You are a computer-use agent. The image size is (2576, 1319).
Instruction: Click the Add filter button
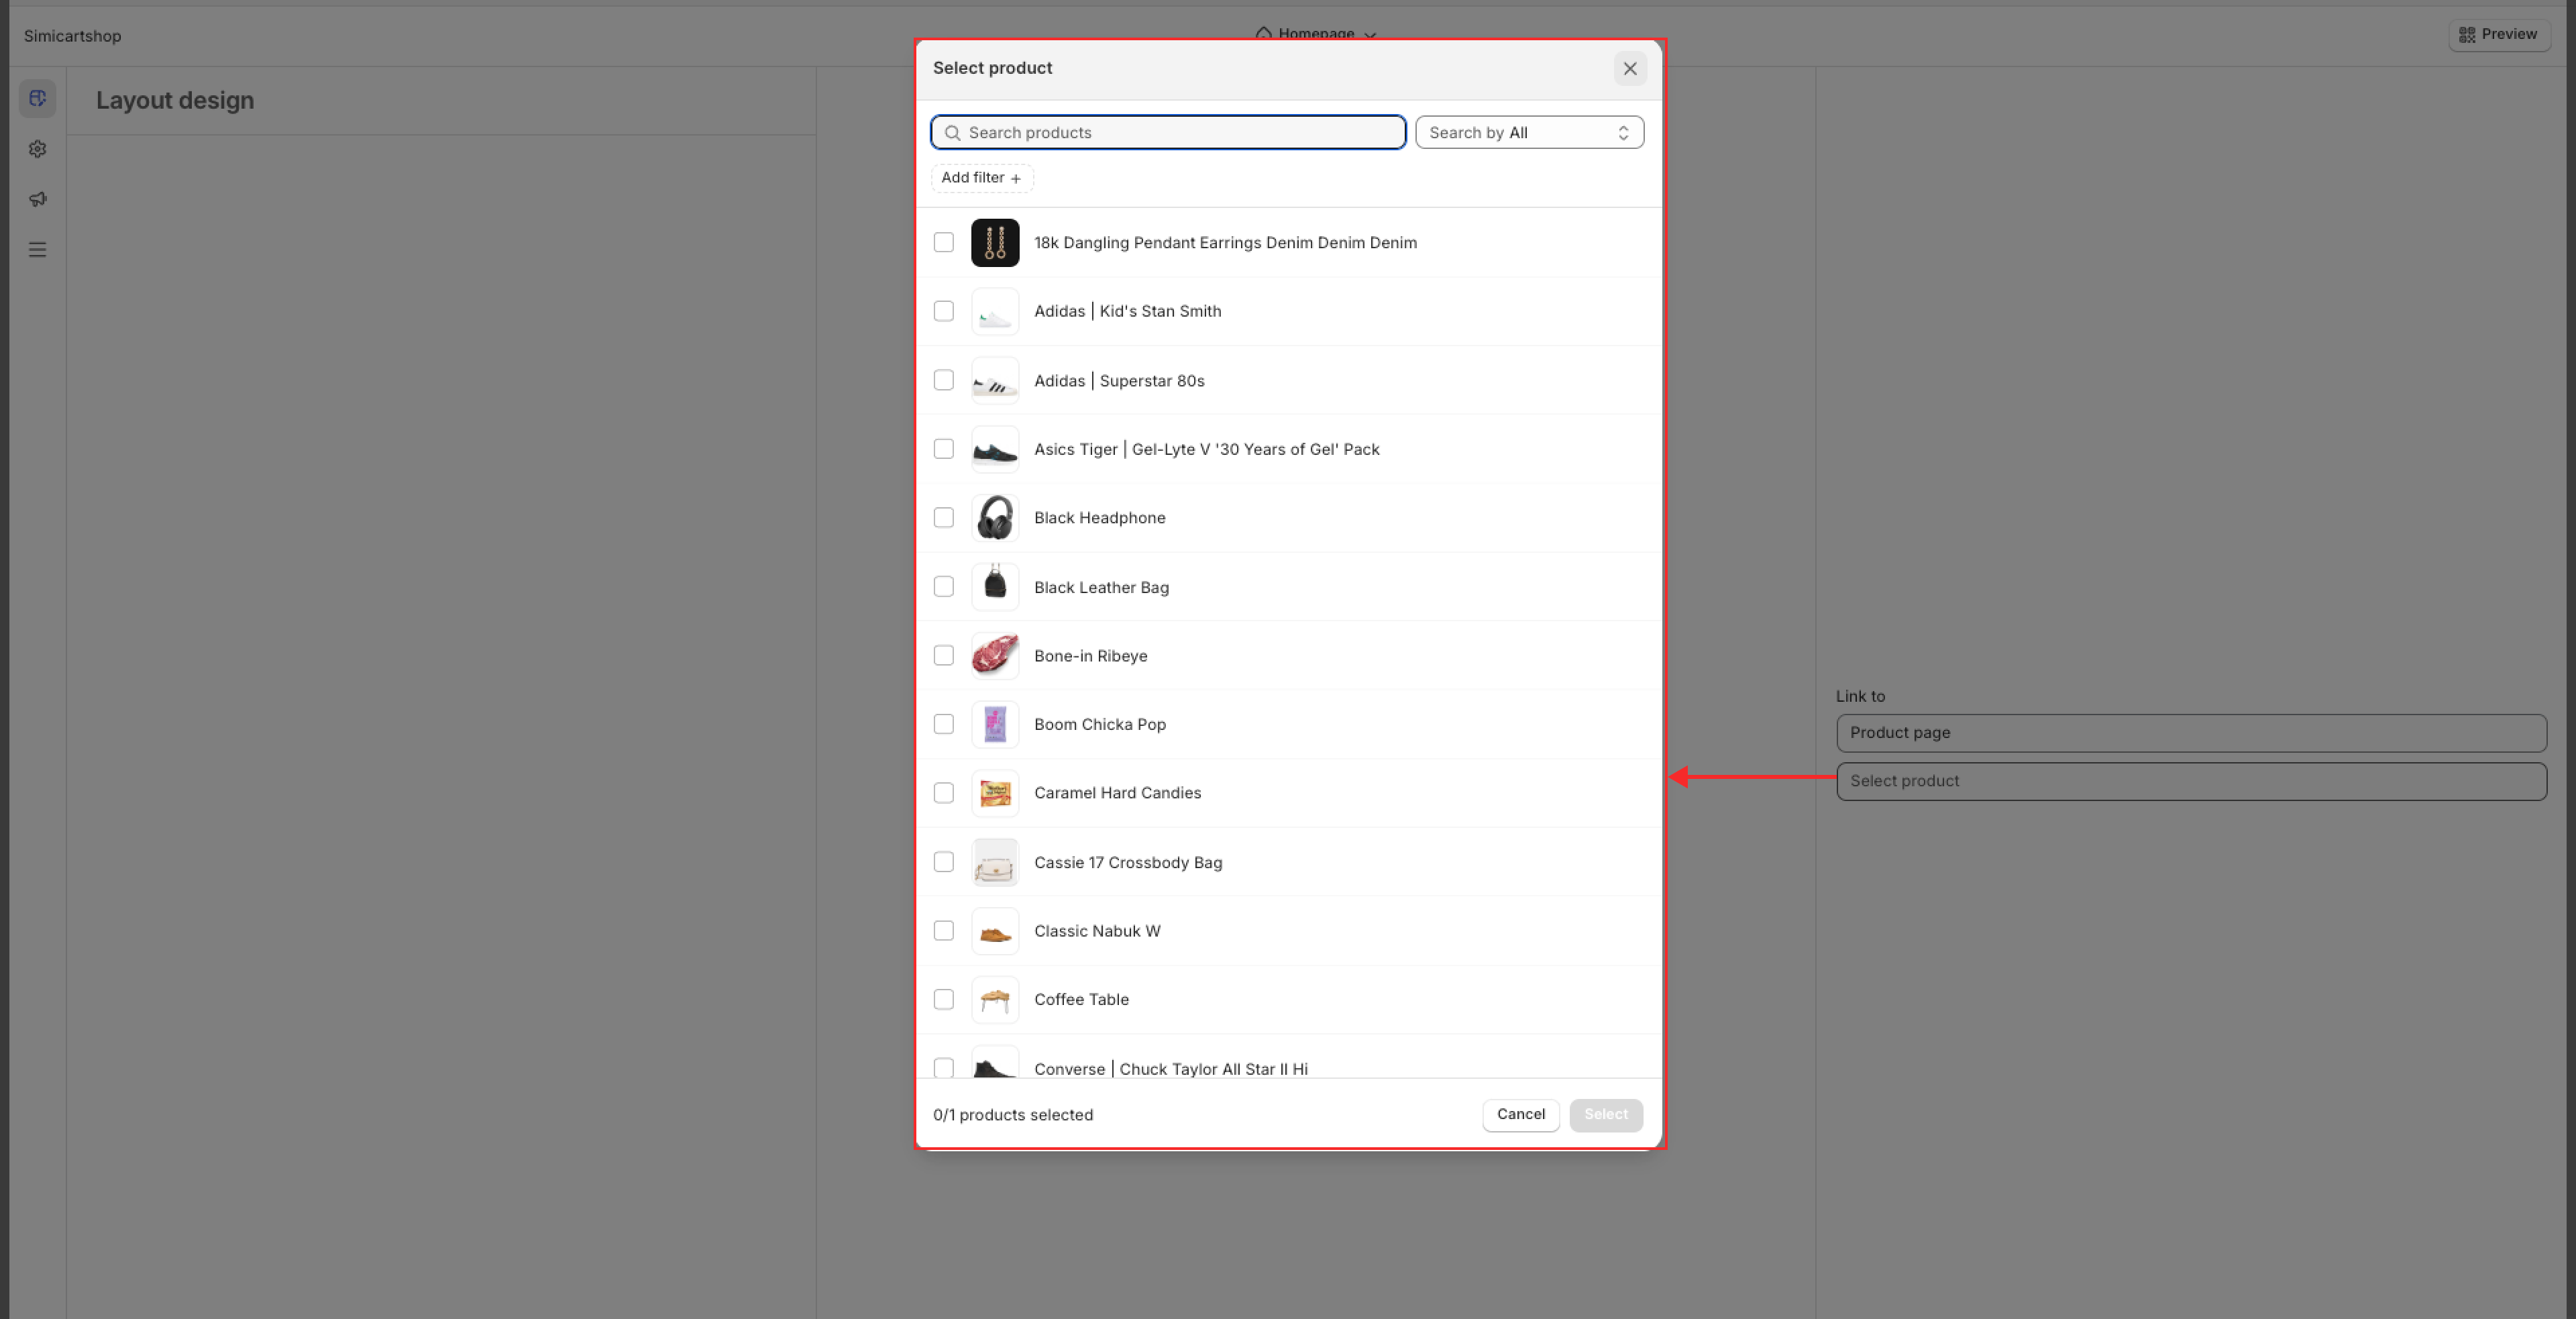pos(981,178)
